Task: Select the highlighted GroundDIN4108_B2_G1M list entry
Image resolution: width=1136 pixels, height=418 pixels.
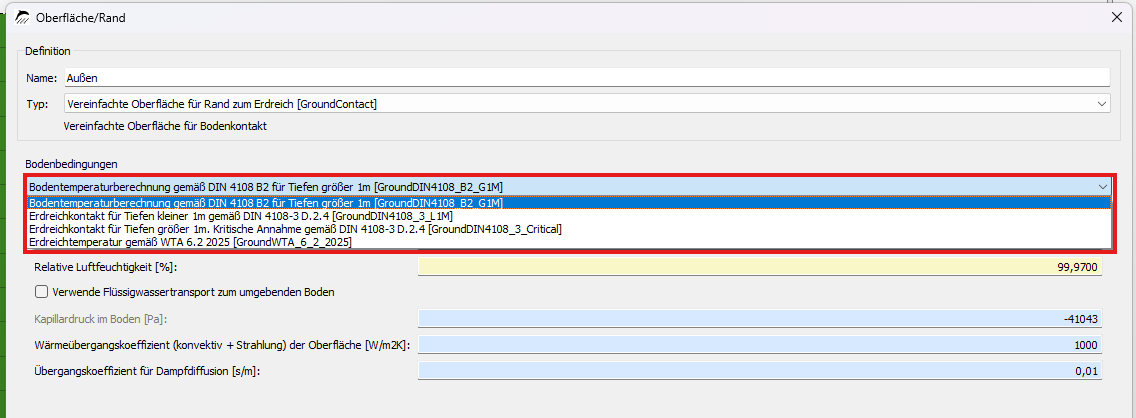Action: tap(569, 203)
